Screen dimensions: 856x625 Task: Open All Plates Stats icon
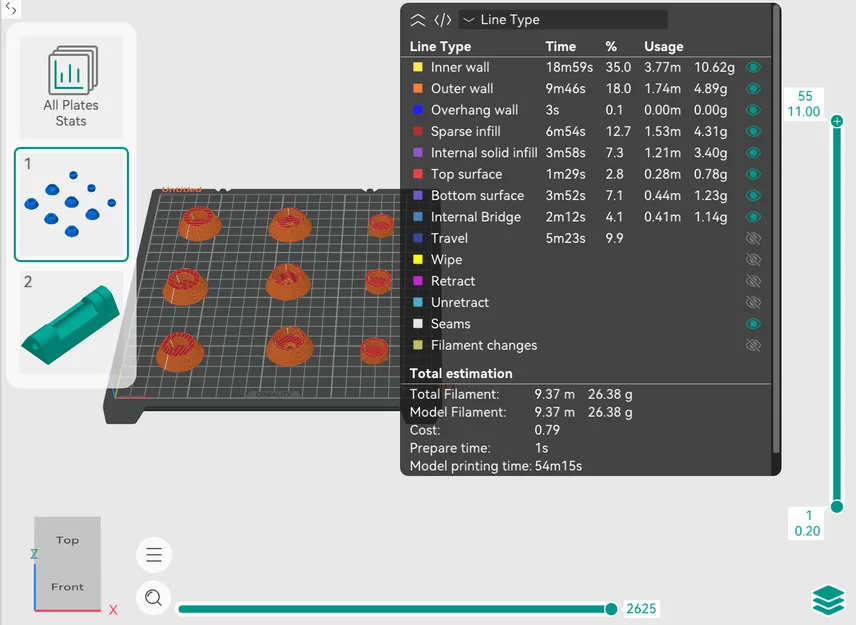click(72, 86)
